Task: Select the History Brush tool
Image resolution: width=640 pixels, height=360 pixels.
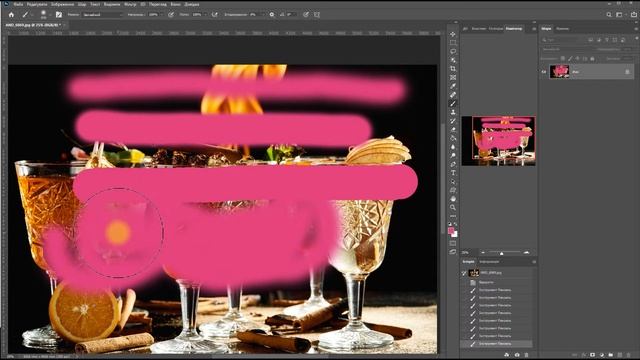Action: point(453,121)
